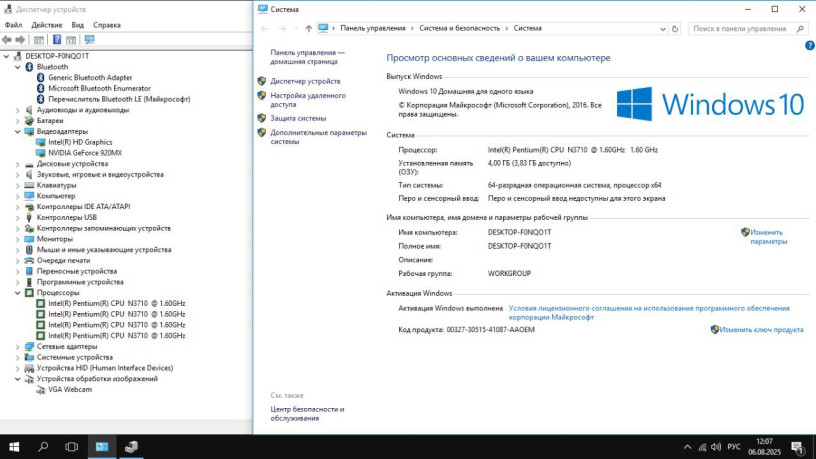Click monitor scan-hardware icon in Device Manager toolbar
This screenshot has height=459, width=816.
click(x=90, y=40)
